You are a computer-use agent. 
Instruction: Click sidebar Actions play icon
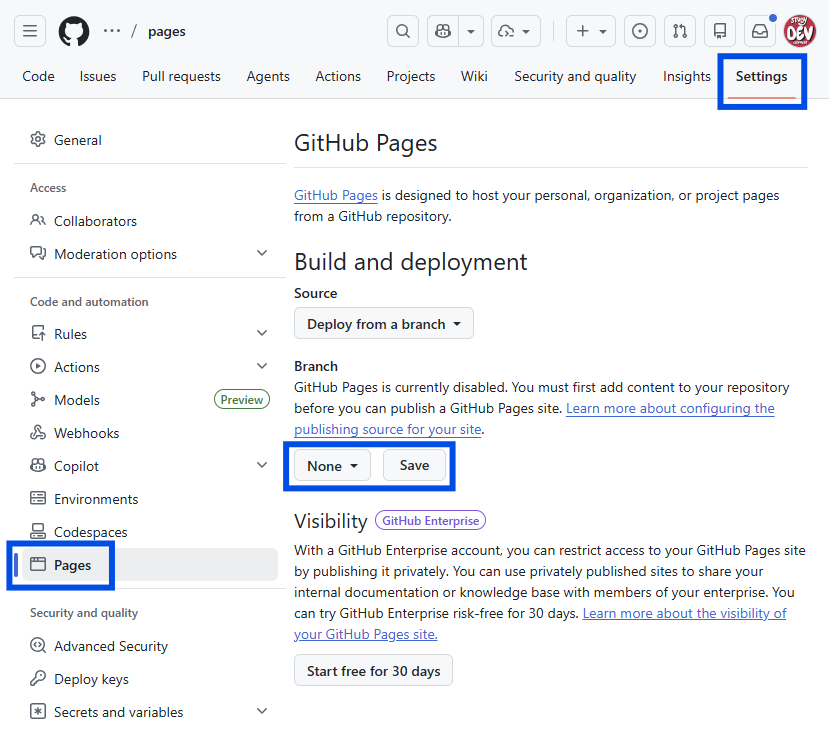(x=38, y=366)
